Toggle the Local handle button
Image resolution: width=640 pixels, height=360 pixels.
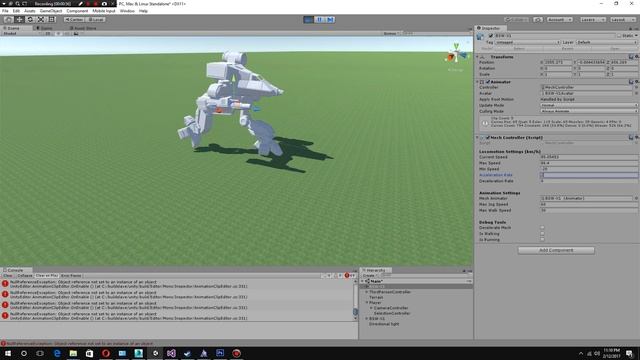click(x=96, y=20)
